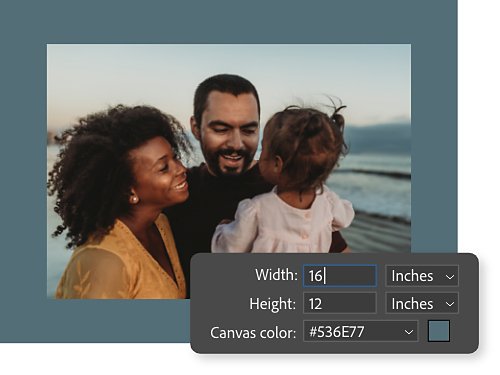Click the Width: label
Screen dimensions: 500x375
pyautogui.click(x=276, y=275)
